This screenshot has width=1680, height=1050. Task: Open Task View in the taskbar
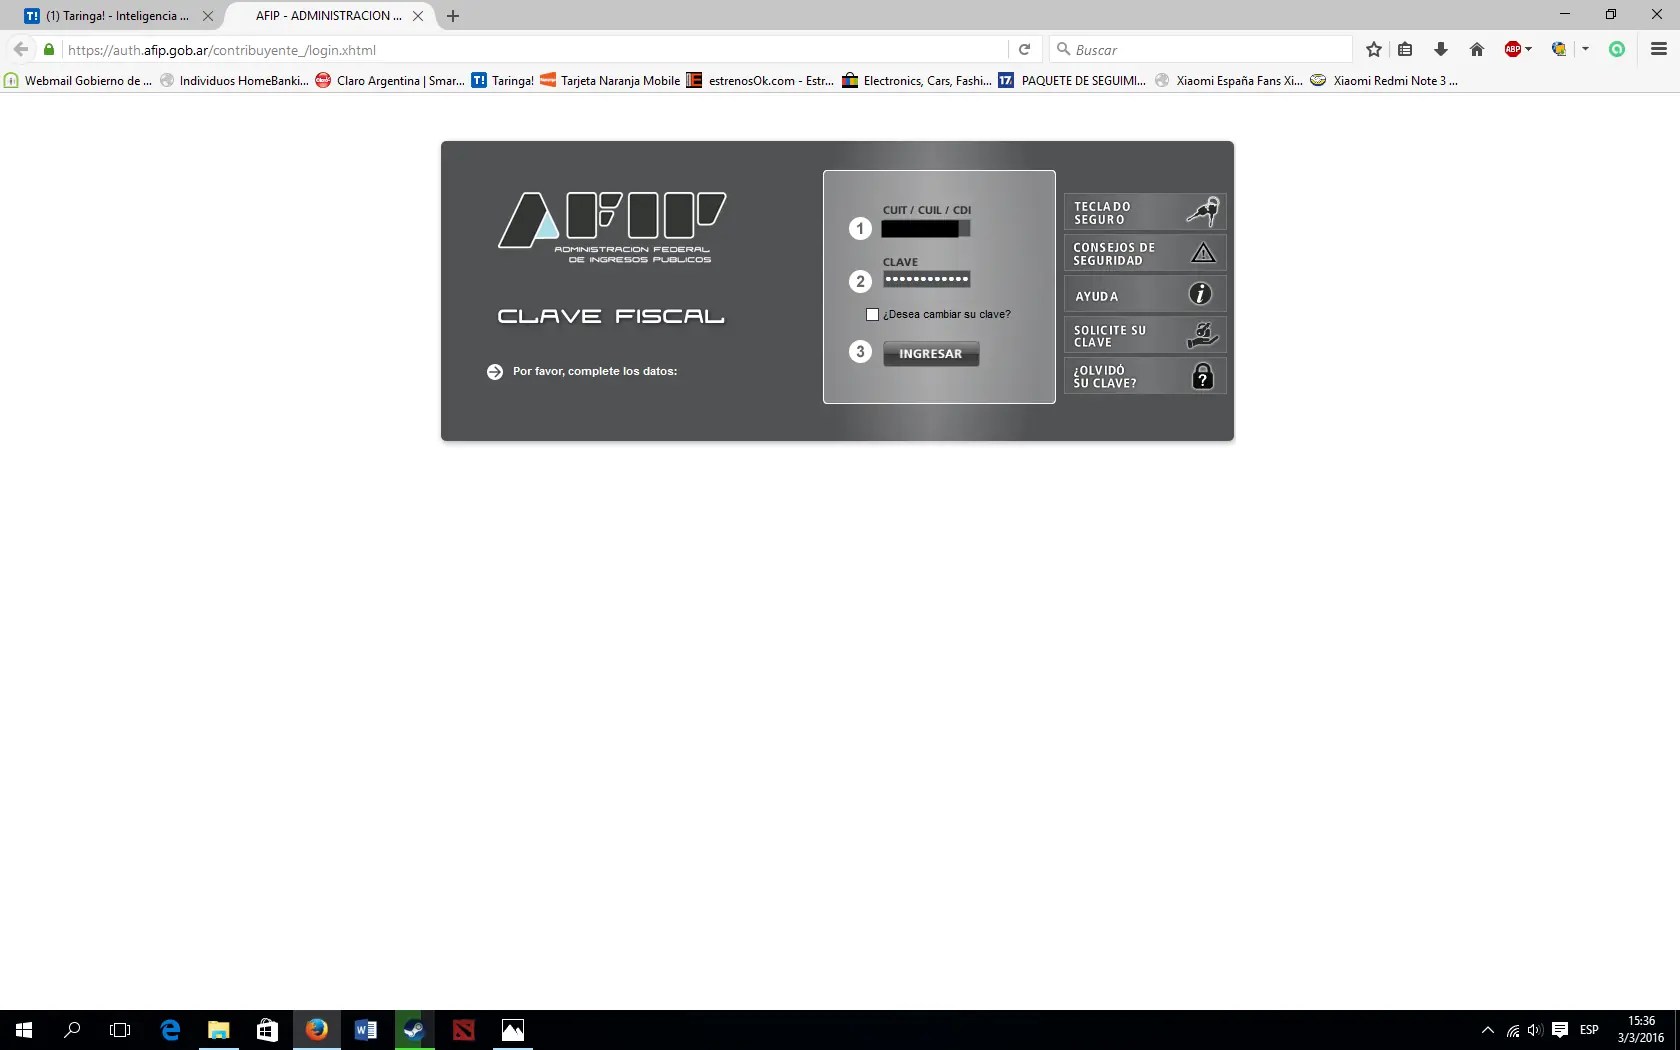click(120, 1030)
